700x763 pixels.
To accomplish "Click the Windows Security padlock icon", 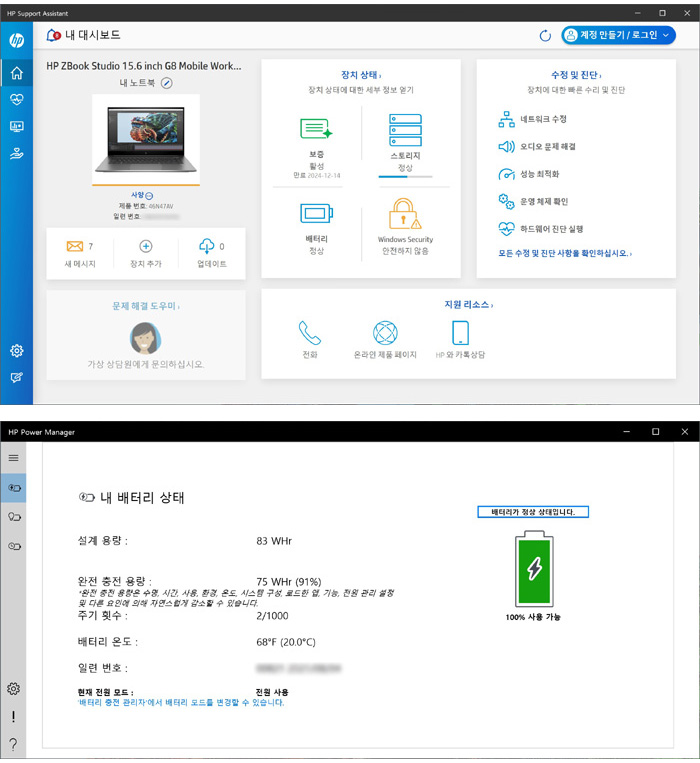I will 405,214.
